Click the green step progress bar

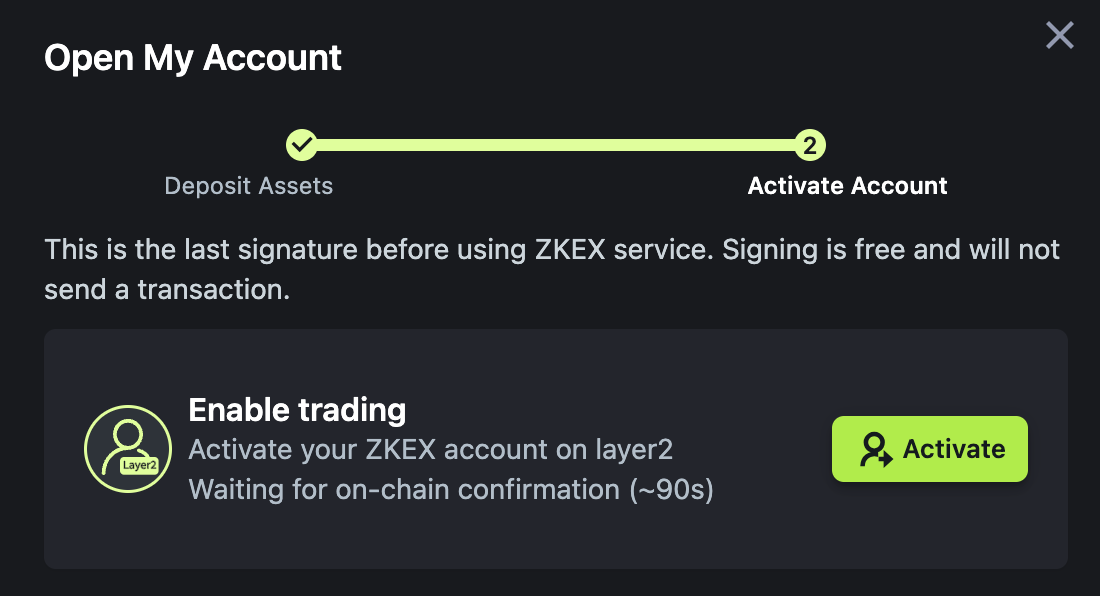pos(555,145)
